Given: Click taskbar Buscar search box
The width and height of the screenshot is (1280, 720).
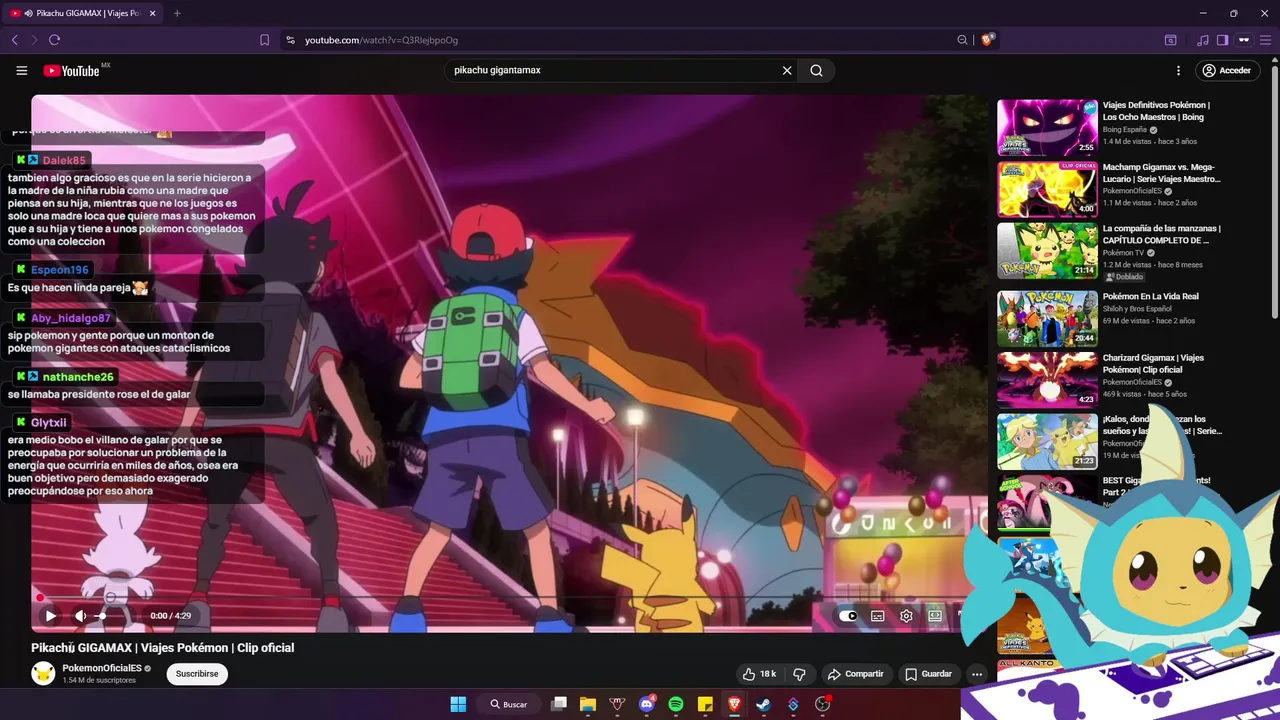Looking at the screenshot, I should coord(509,704).
